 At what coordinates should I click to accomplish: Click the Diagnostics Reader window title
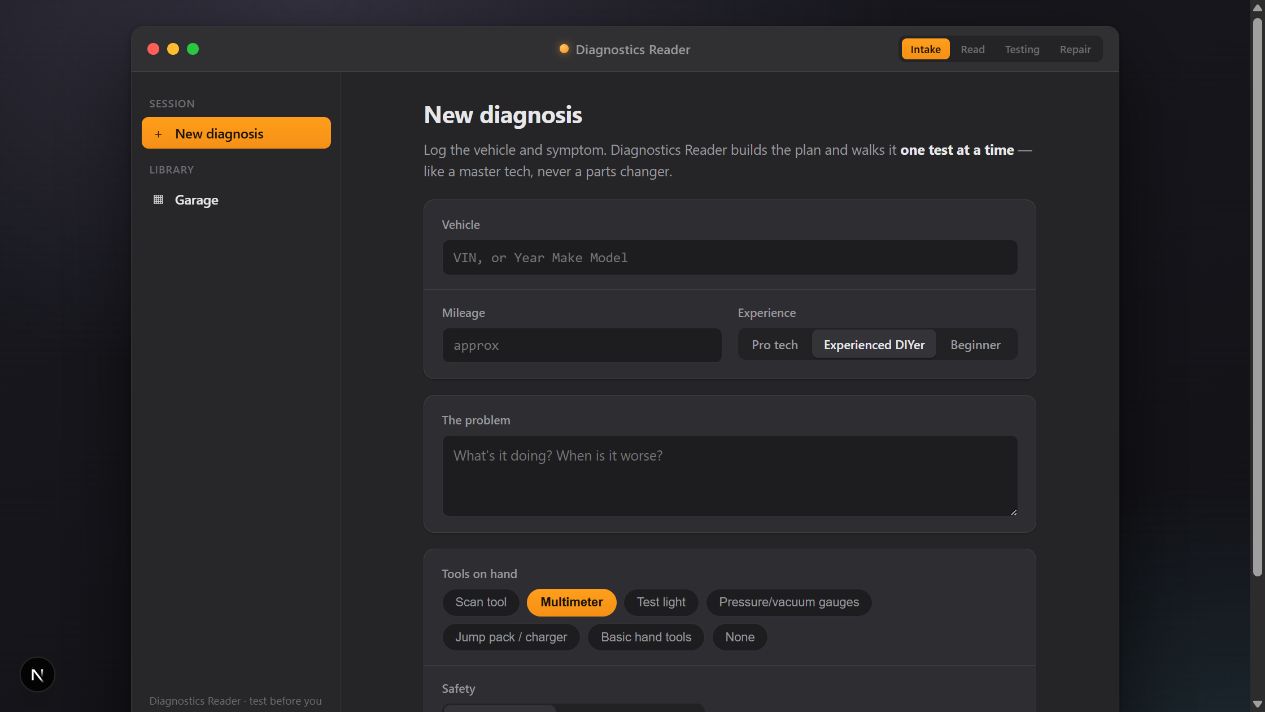(x=633, y=49)
